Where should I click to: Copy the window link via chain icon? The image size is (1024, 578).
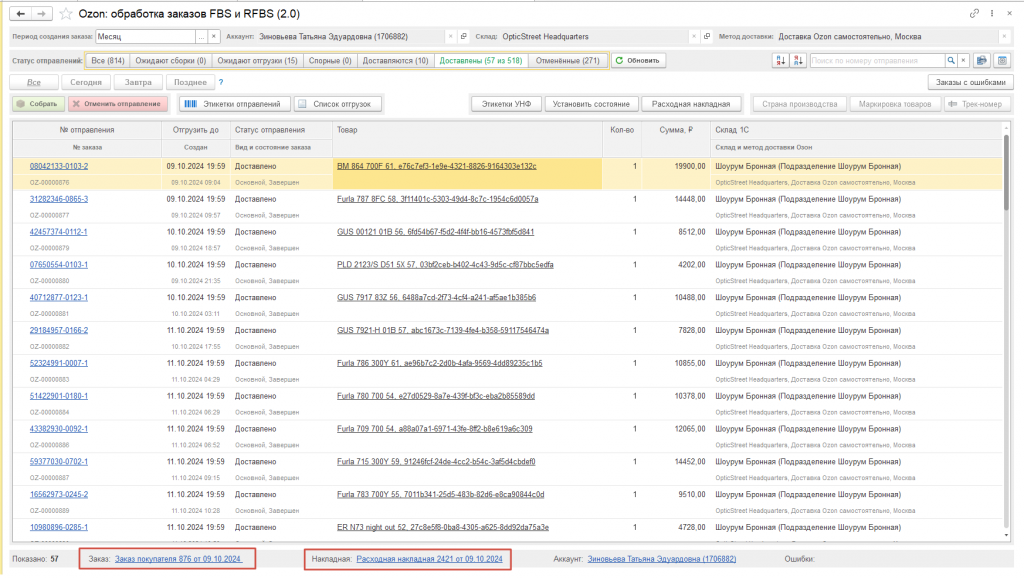point(974,13)
